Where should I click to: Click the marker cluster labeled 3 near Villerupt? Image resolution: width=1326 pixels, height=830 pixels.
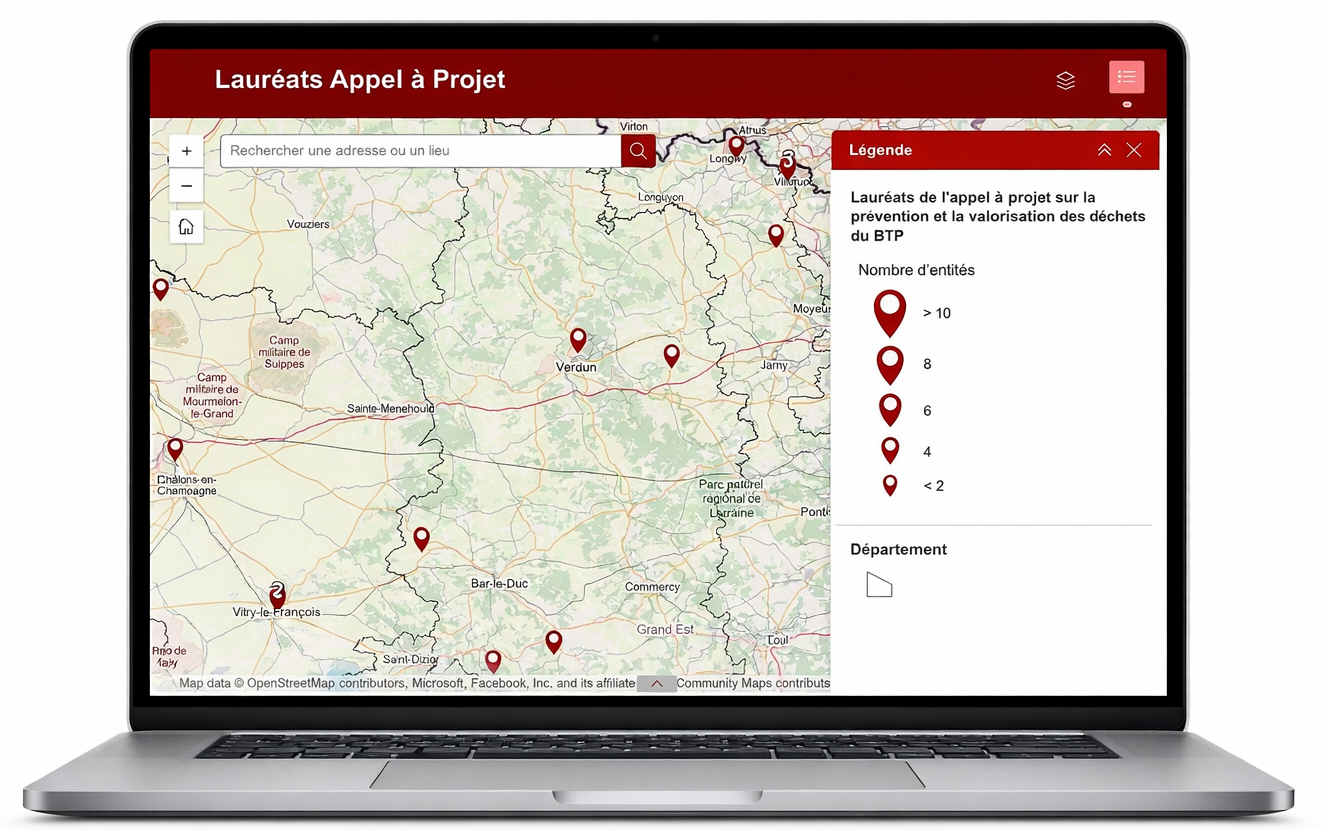pyautogui.click(x=789, y=164)
